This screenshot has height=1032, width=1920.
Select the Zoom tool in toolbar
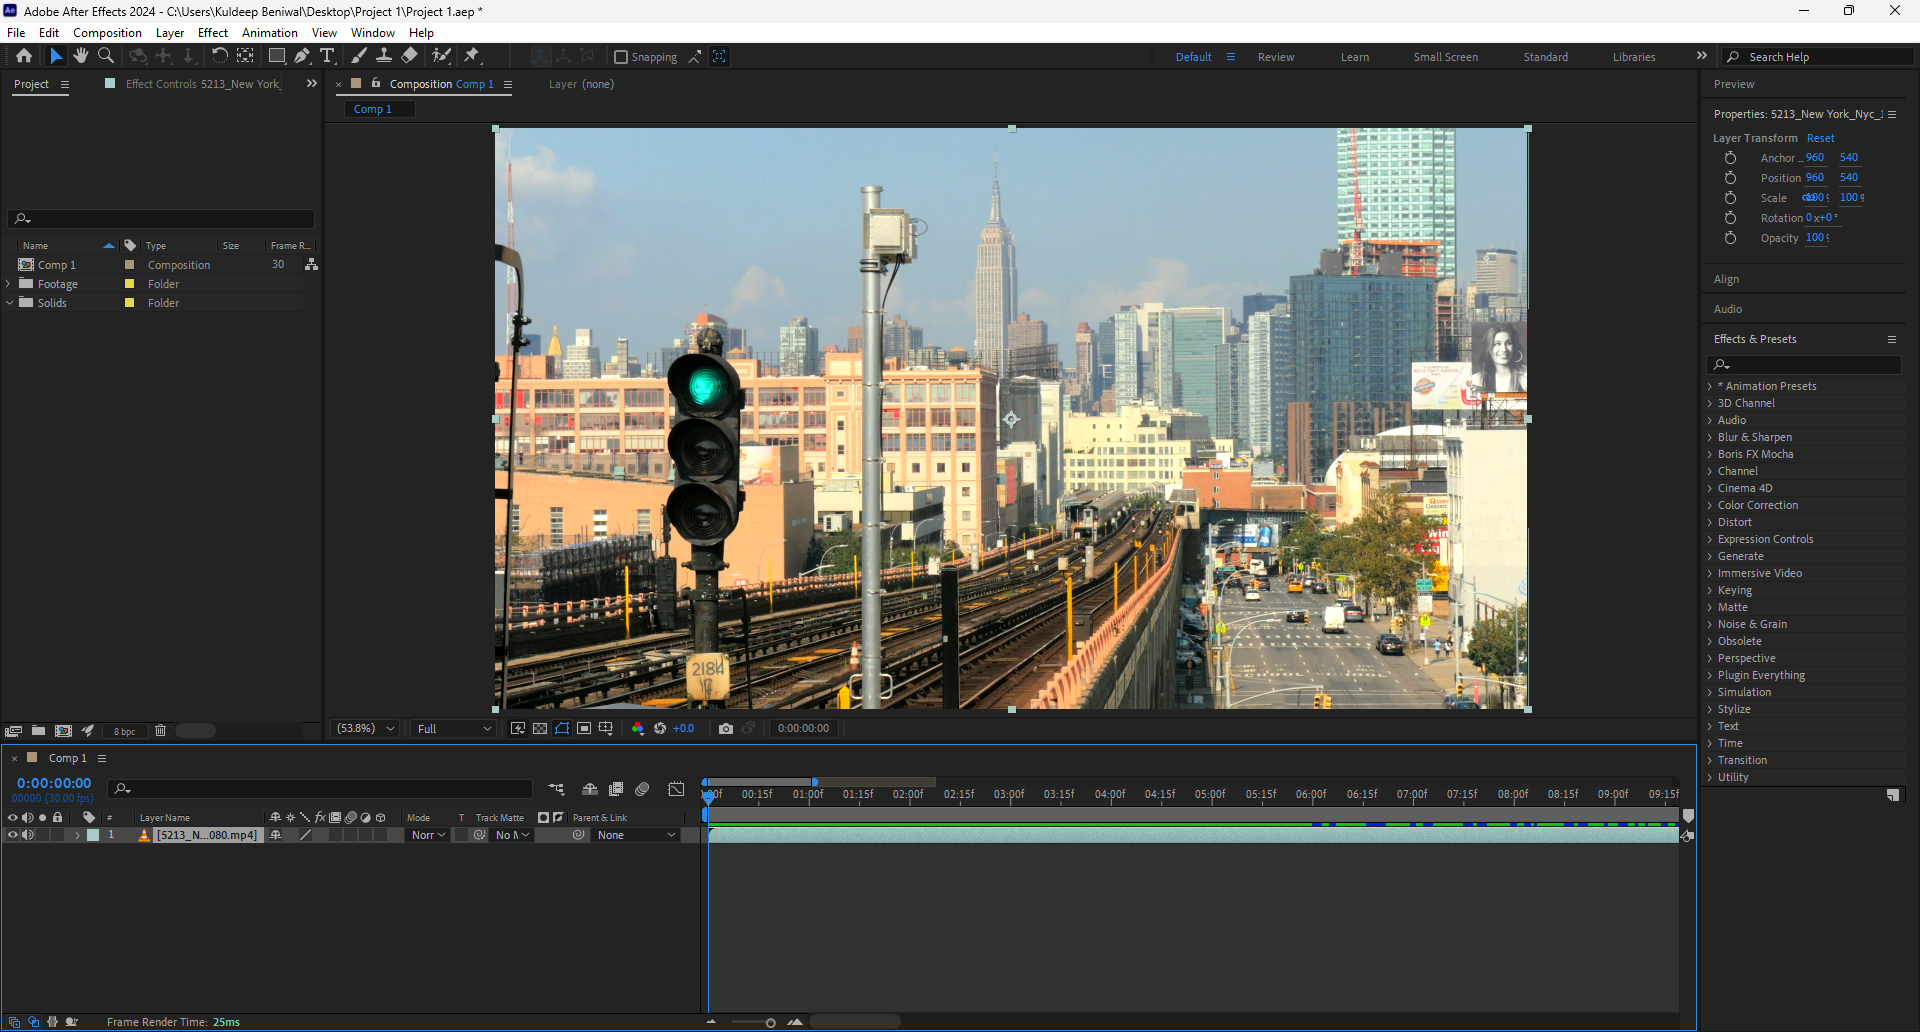106,56
